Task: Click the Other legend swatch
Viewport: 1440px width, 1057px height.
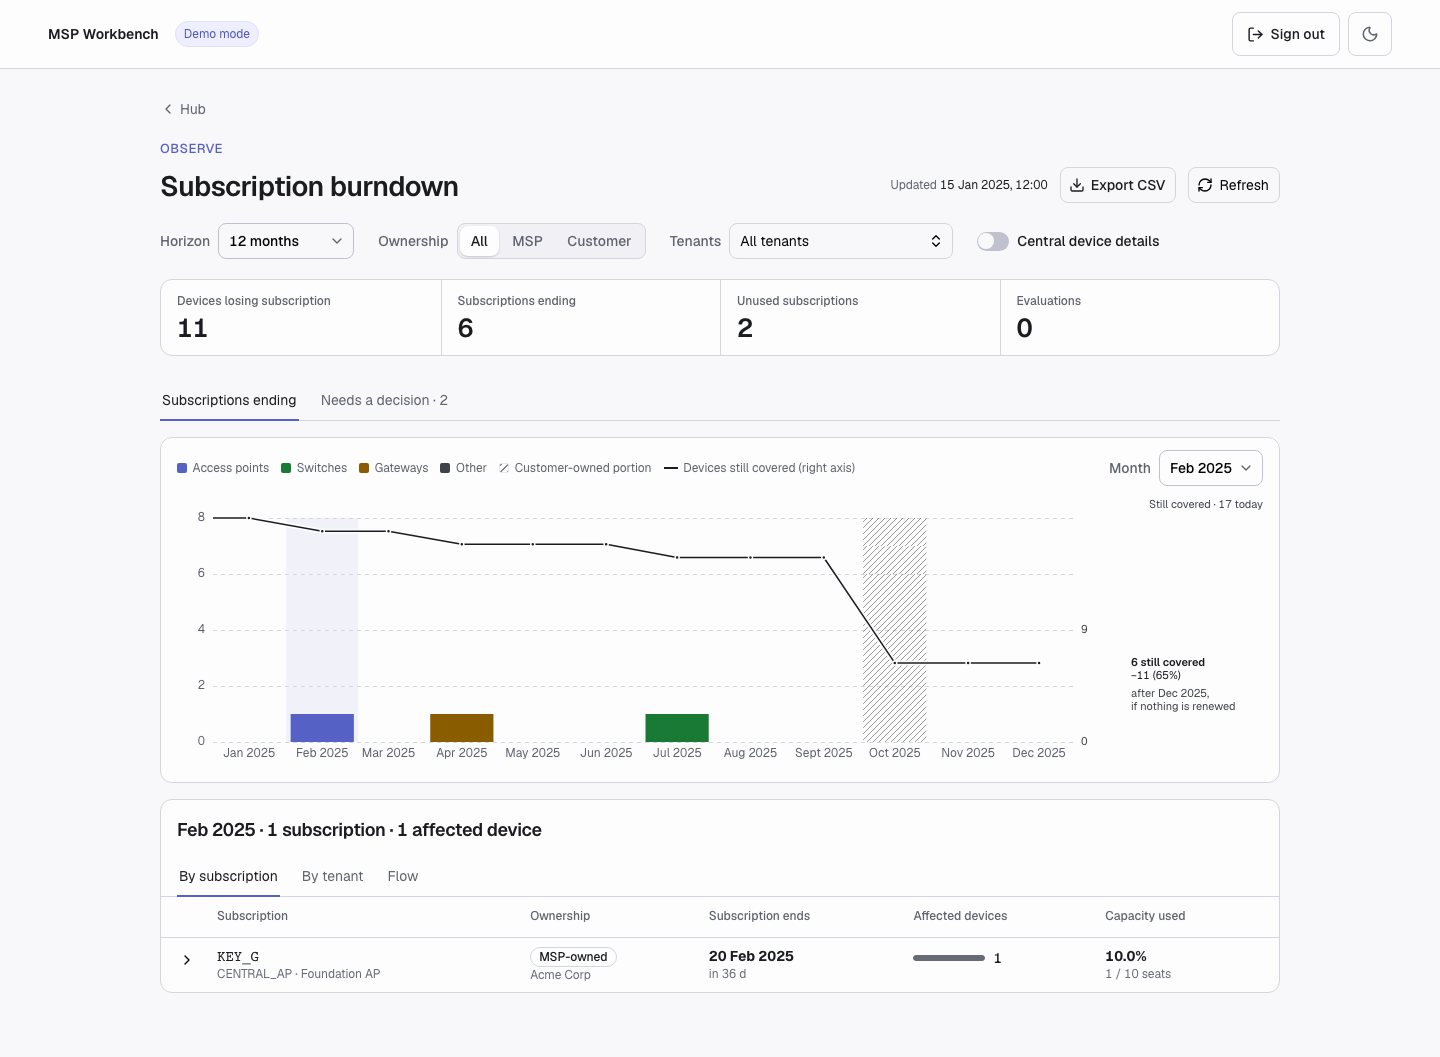Action: (x=445, y=468)
